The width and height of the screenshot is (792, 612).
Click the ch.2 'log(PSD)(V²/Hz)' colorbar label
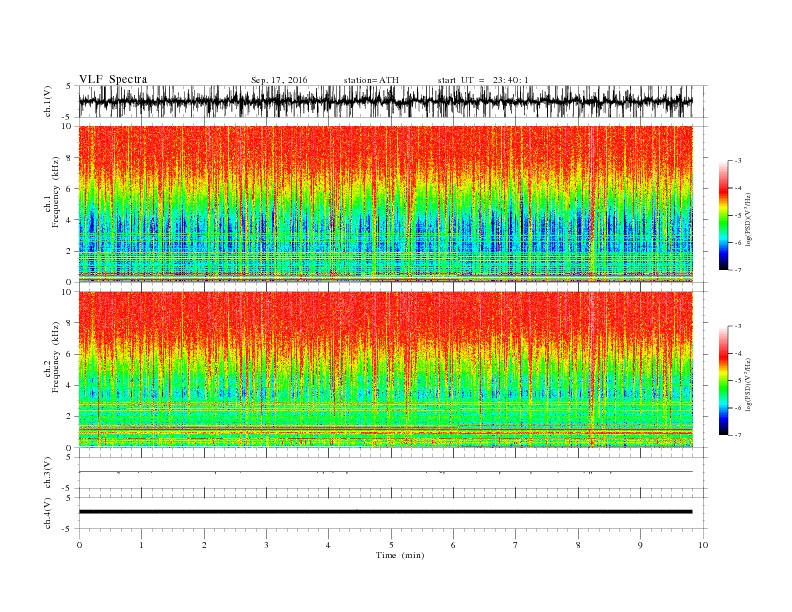pyautogui.click(x=748, y=384)
